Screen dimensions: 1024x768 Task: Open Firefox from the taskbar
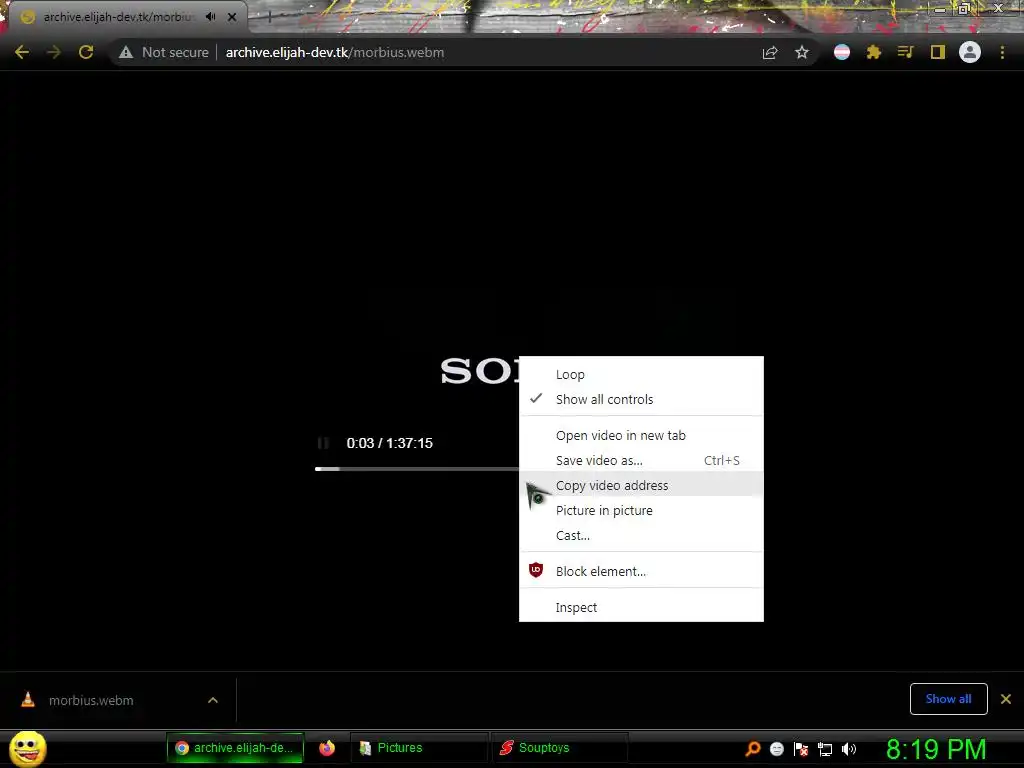pyautogui.click(x=327, y=748)
